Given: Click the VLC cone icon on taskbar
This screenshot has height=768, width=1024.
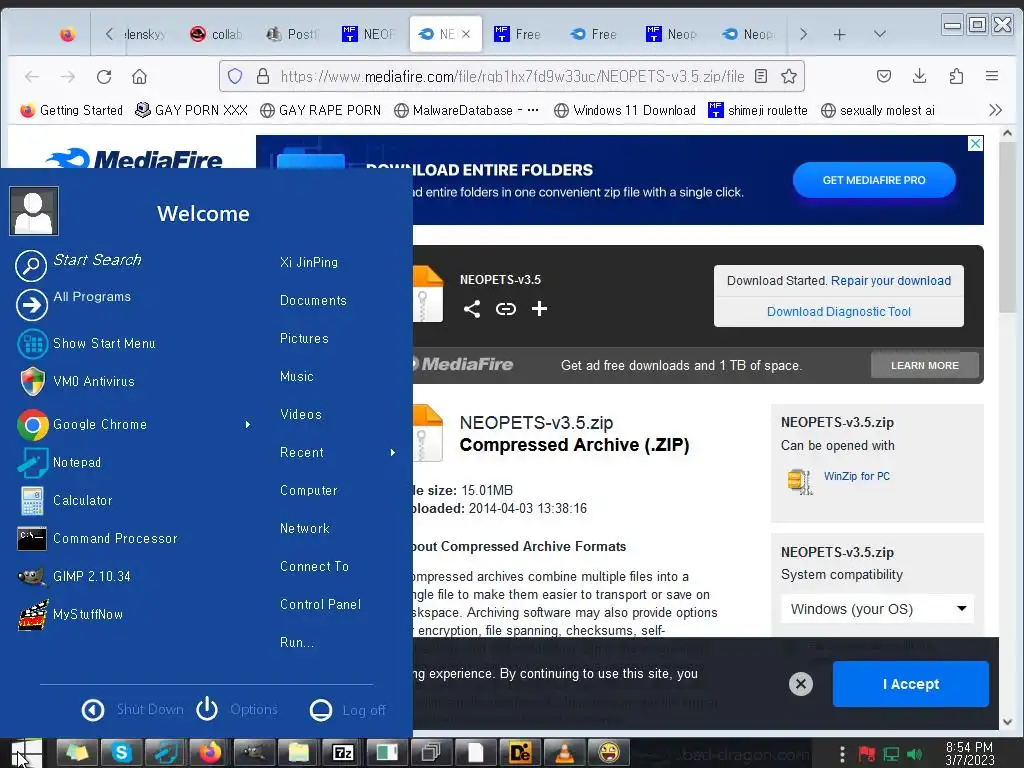Looking at the screenshot, I should point(564,753).
